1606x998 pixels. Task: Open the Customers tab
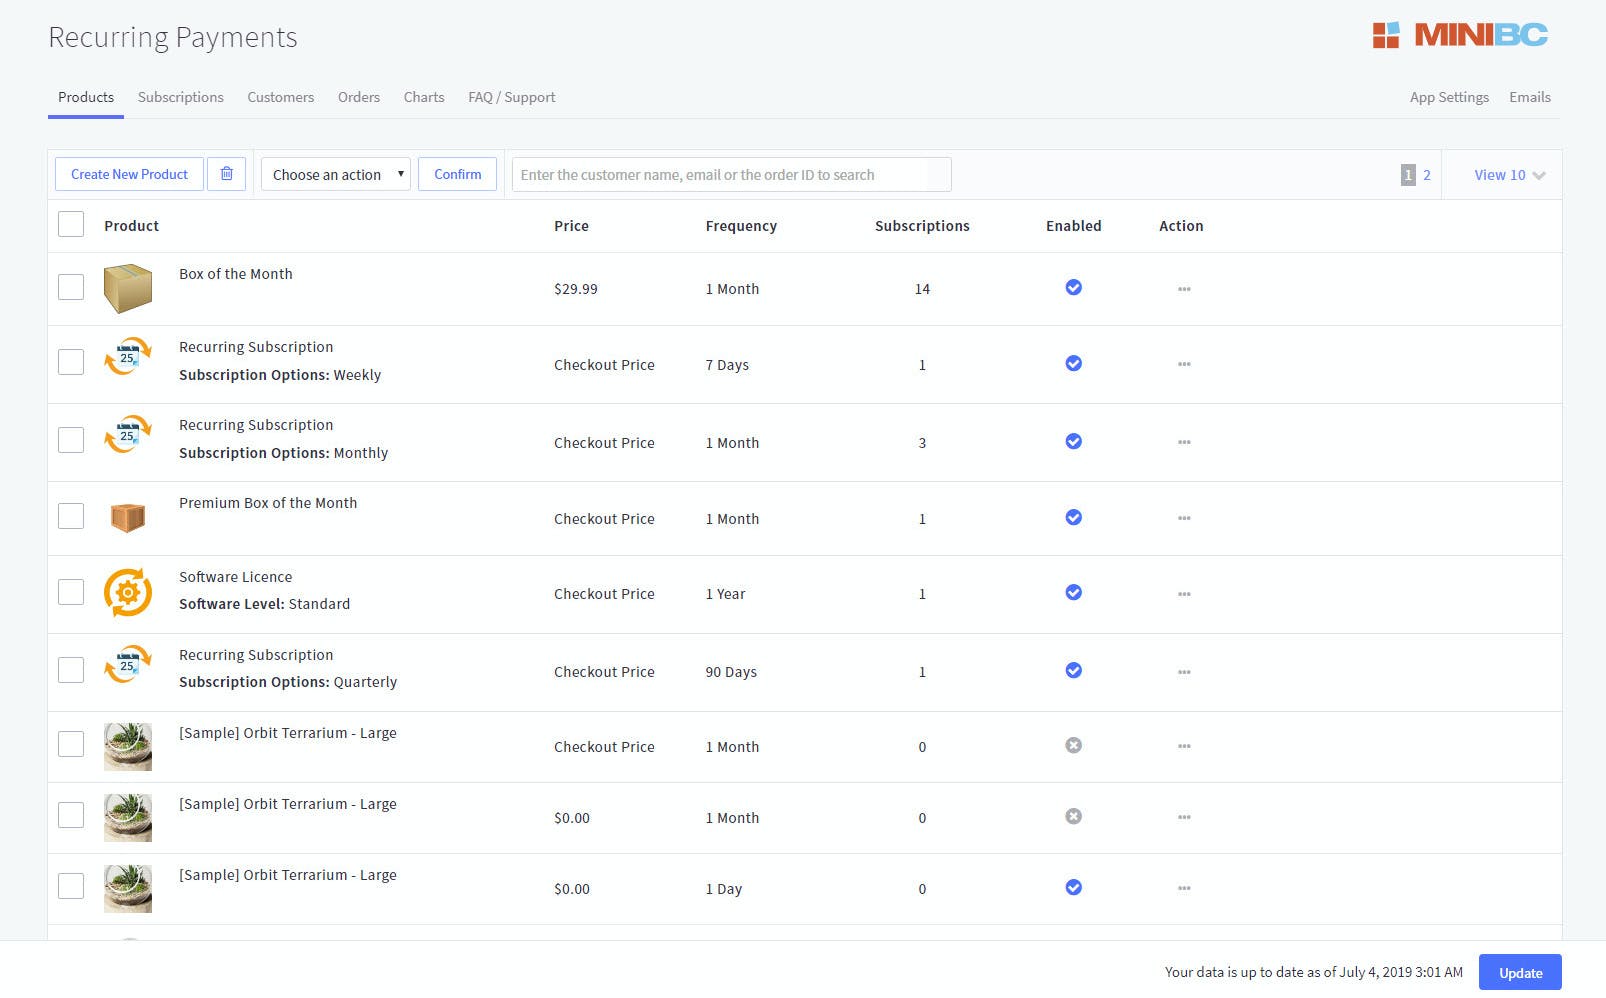pos(281,97)
